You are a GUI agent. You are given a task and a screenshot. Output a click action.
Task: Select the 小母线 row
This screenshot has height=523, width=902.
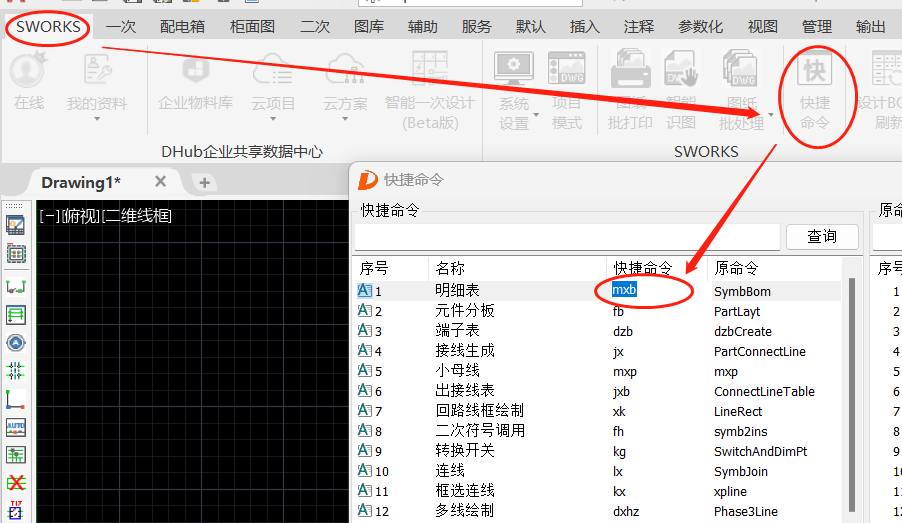(598, 371)
